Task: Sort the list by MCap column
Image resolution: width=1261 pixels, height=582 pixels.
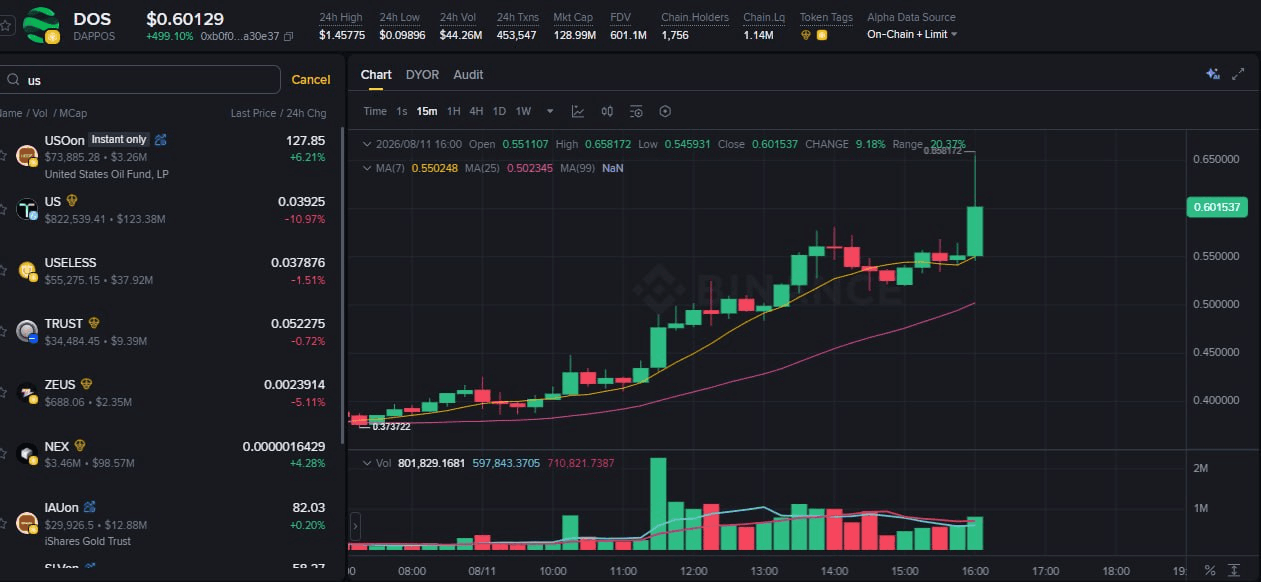Action: click(72, 113)
